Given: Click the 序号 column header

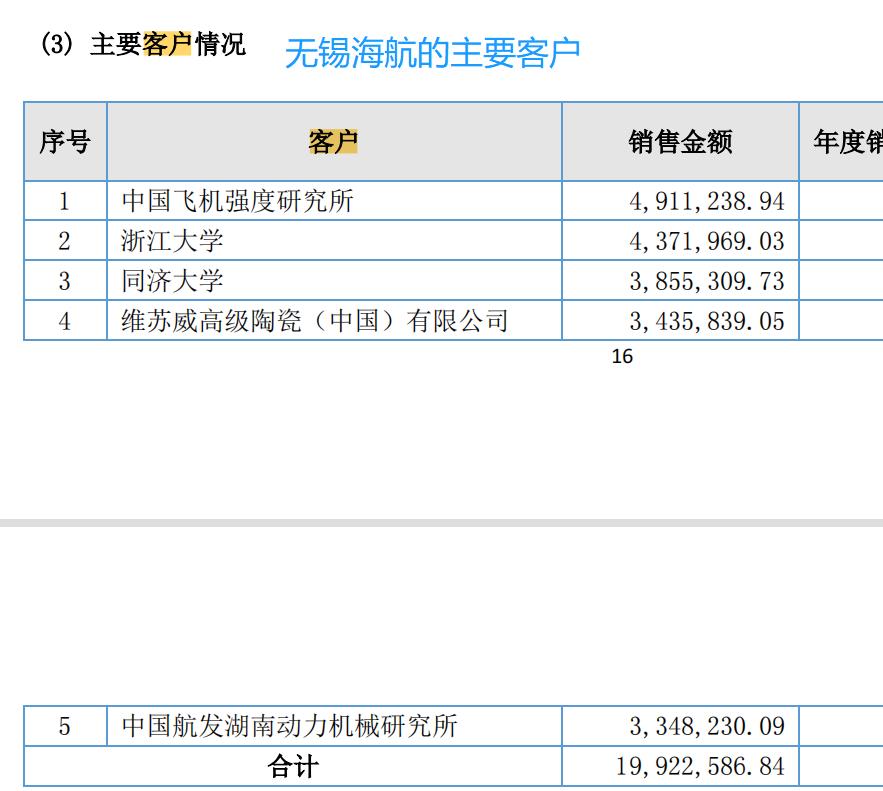Looking at the screenshot, I should (x=64, y=141).
